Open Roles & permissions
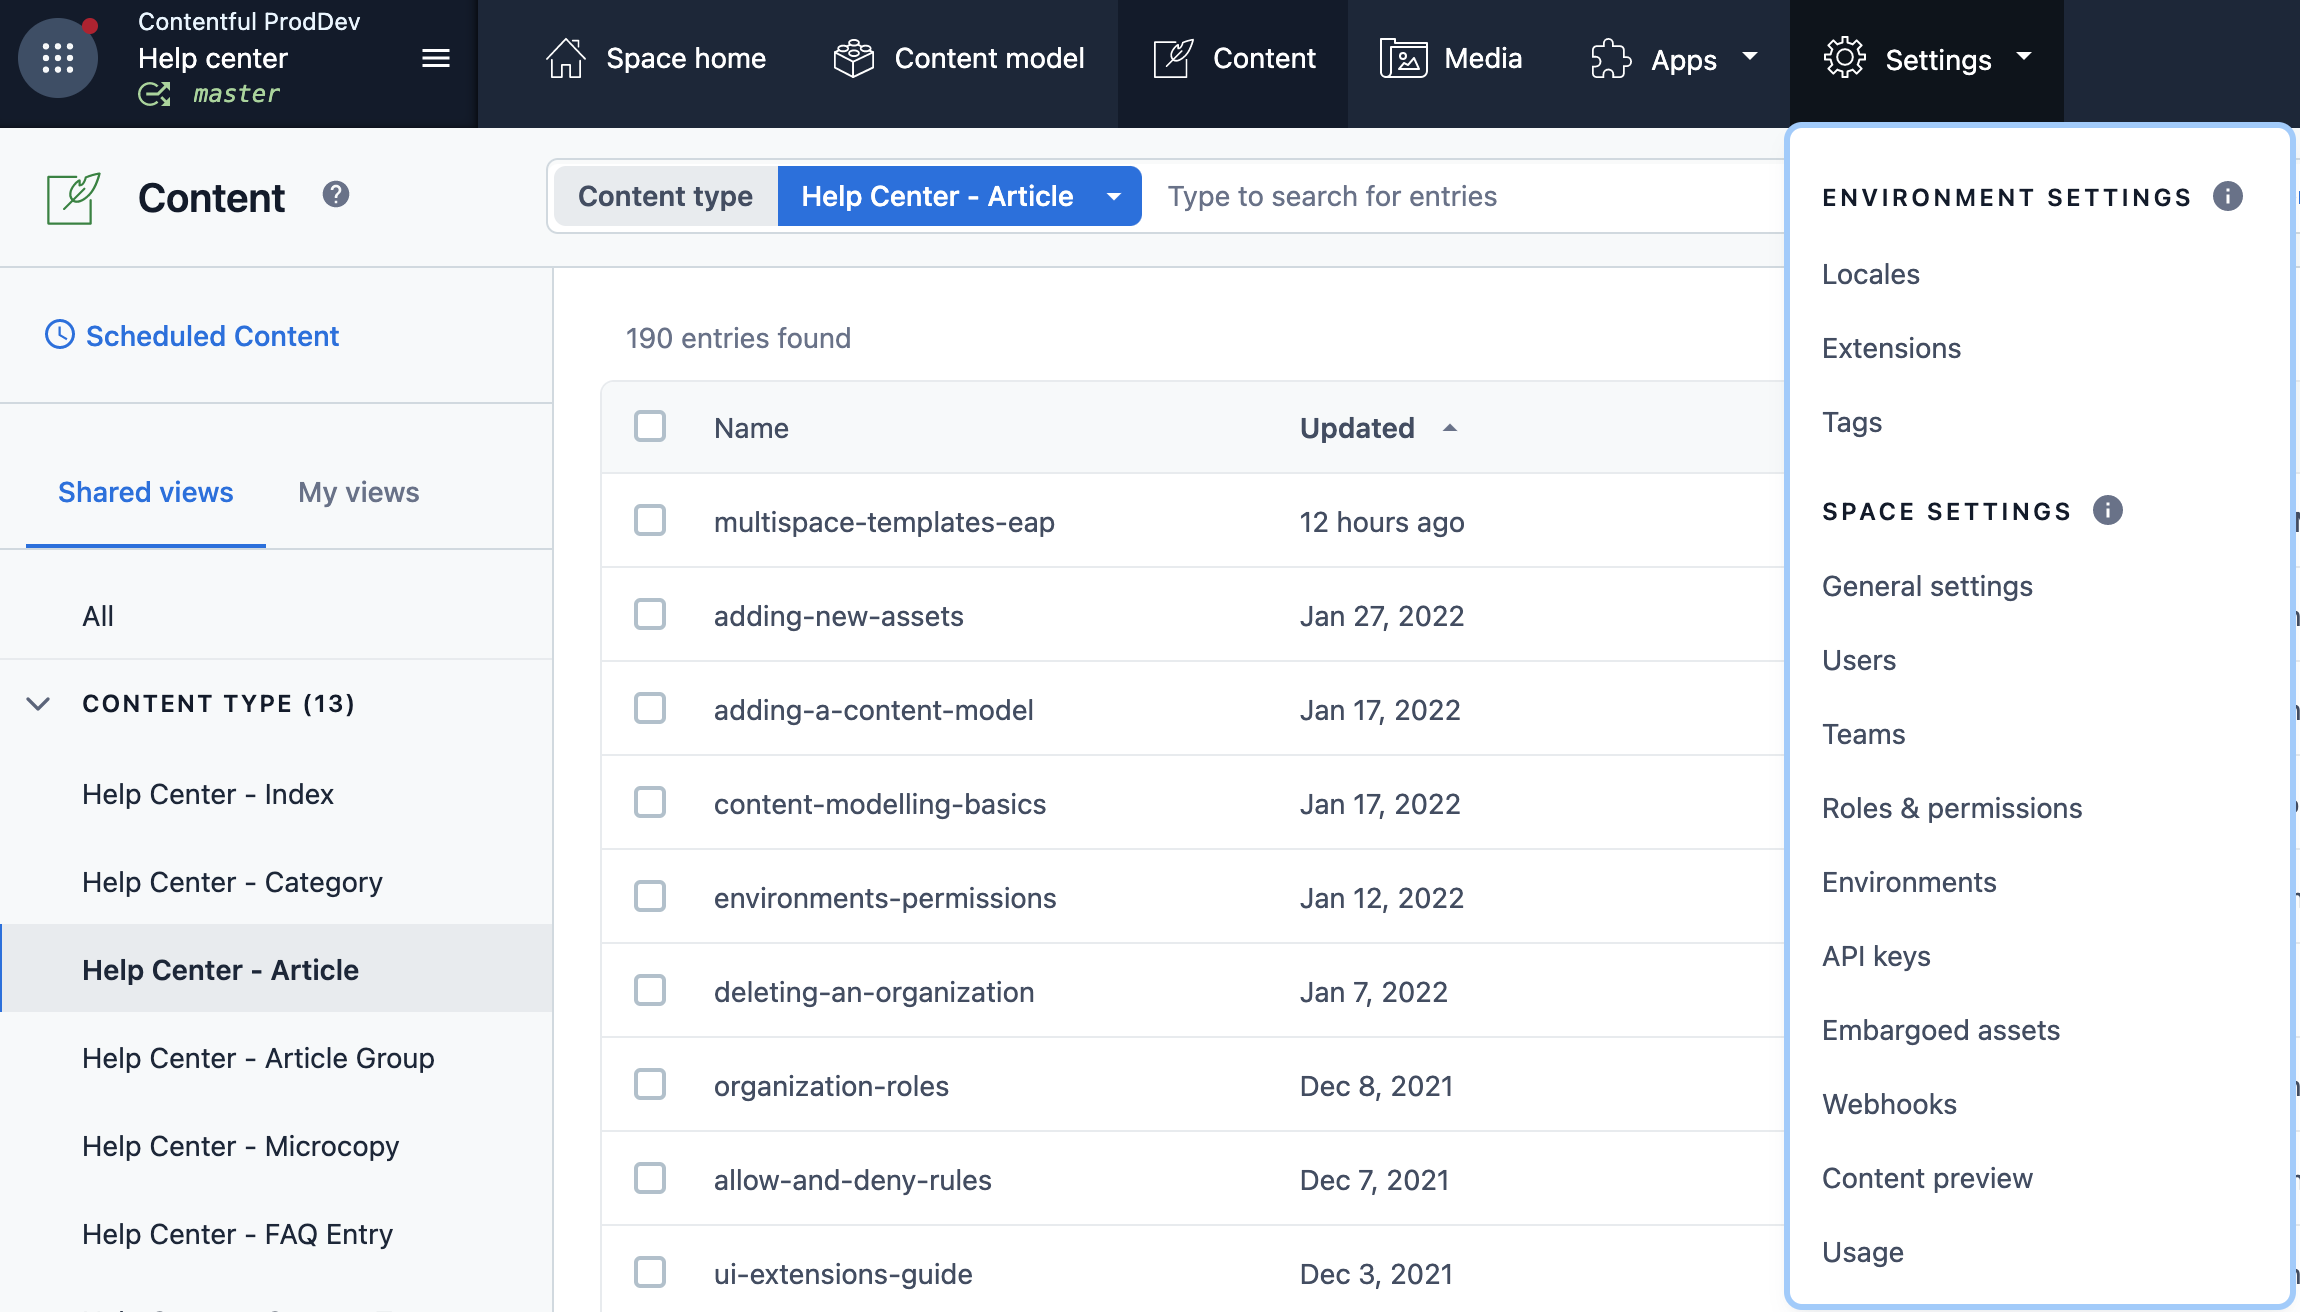 point(1952,808)
